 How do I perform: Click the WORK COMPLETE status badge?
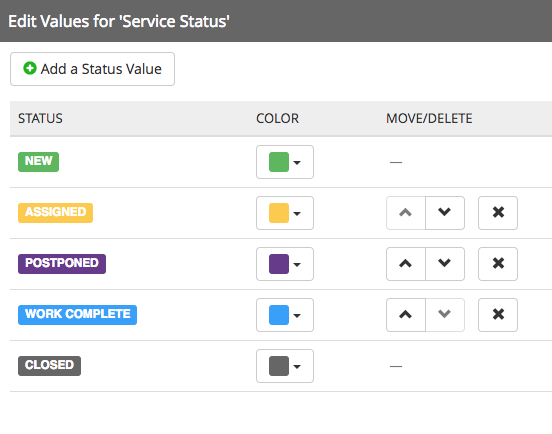(77, 315)
